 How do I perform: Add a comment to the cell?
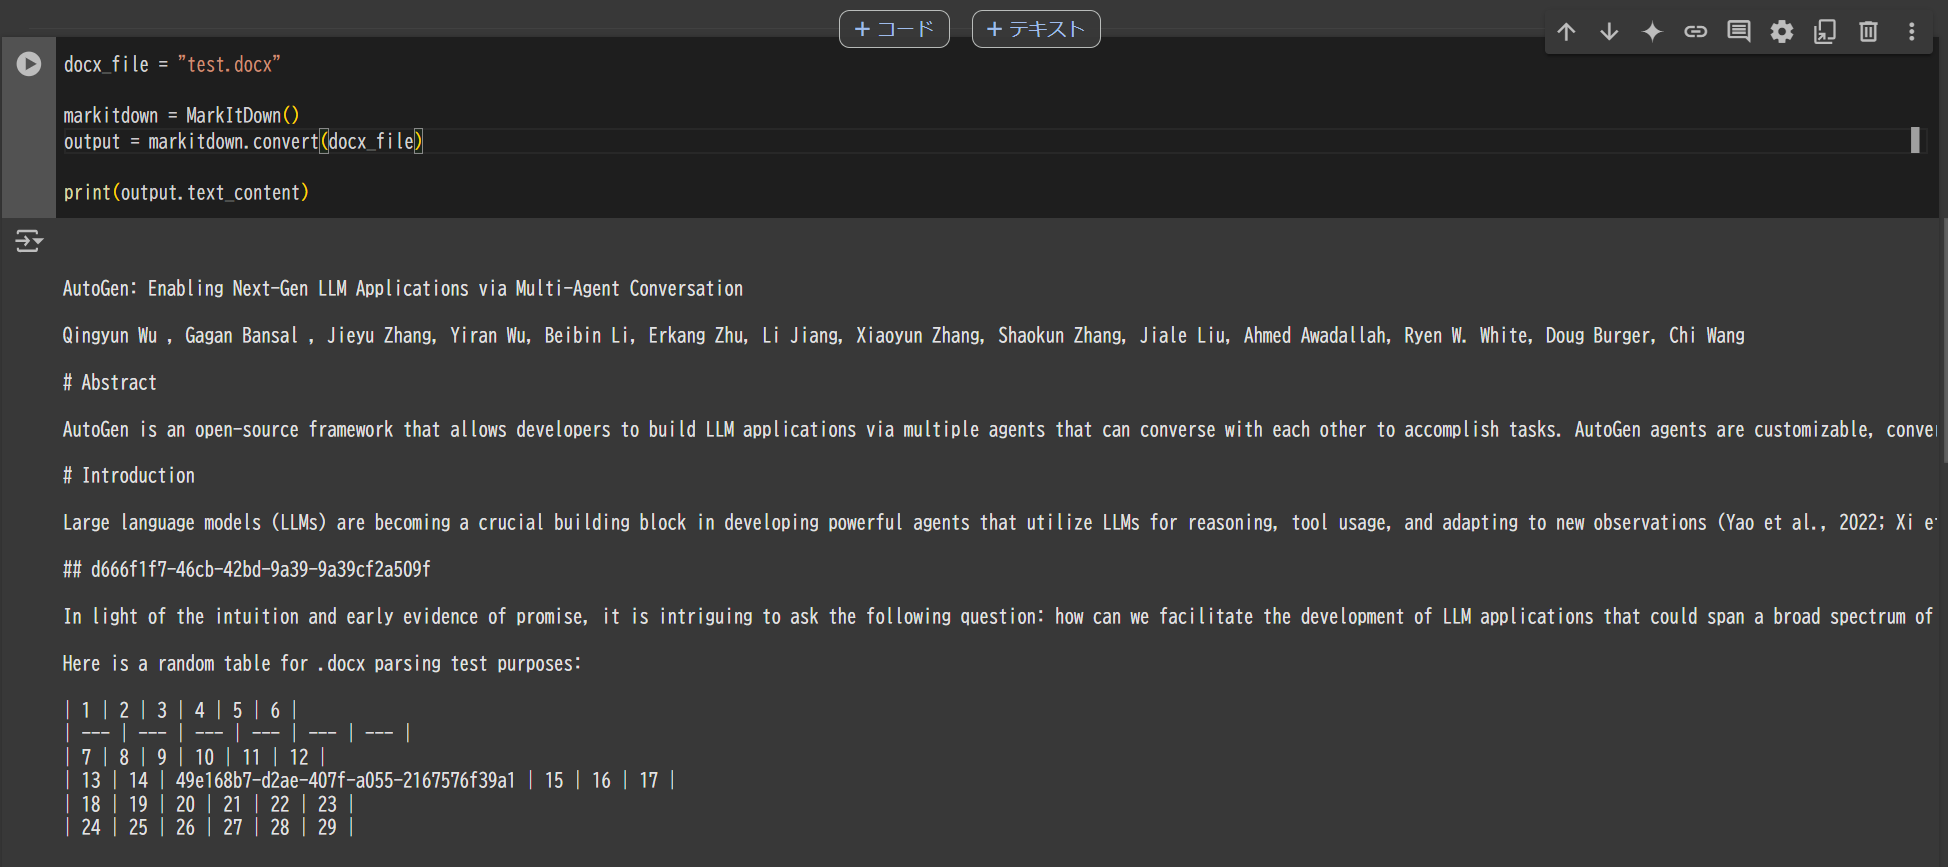[x=1738, y=31]
